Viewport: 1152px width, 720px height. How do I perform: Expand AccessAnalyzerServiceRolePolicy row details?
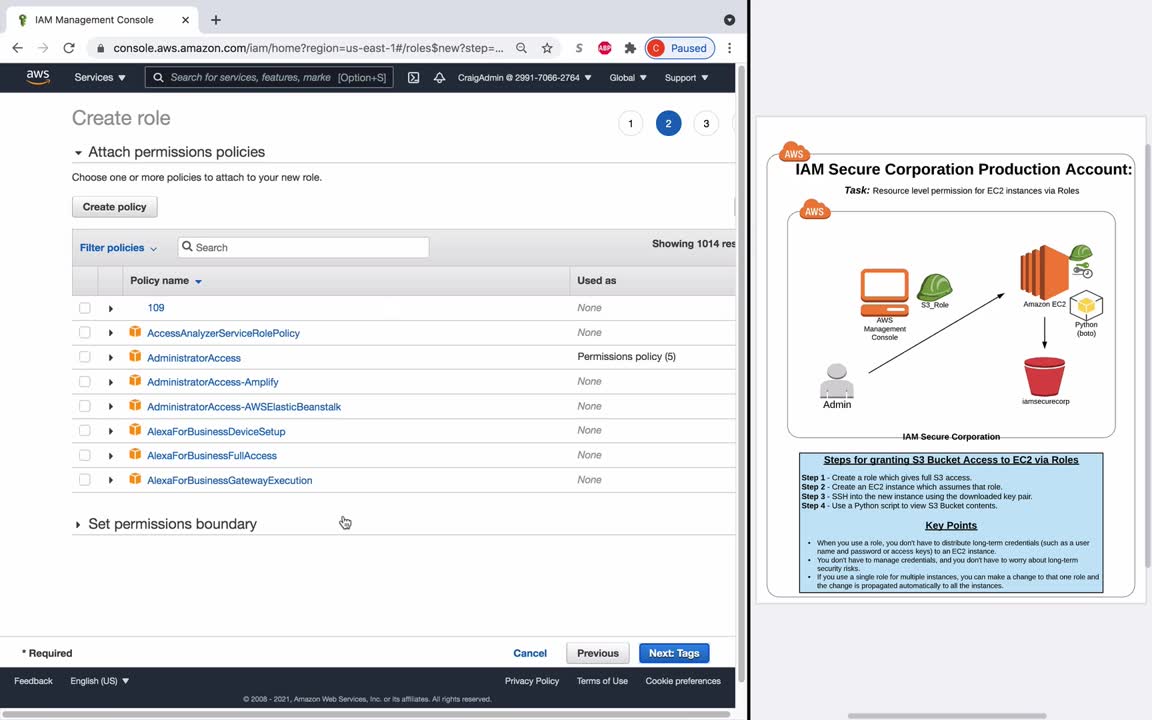tap(111, 333)
